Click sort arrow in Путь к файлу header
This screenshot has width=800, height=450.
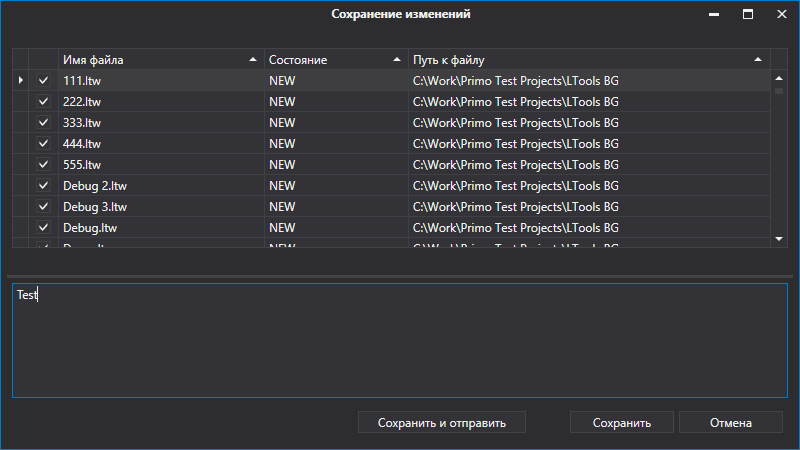[x=757, y=60]
